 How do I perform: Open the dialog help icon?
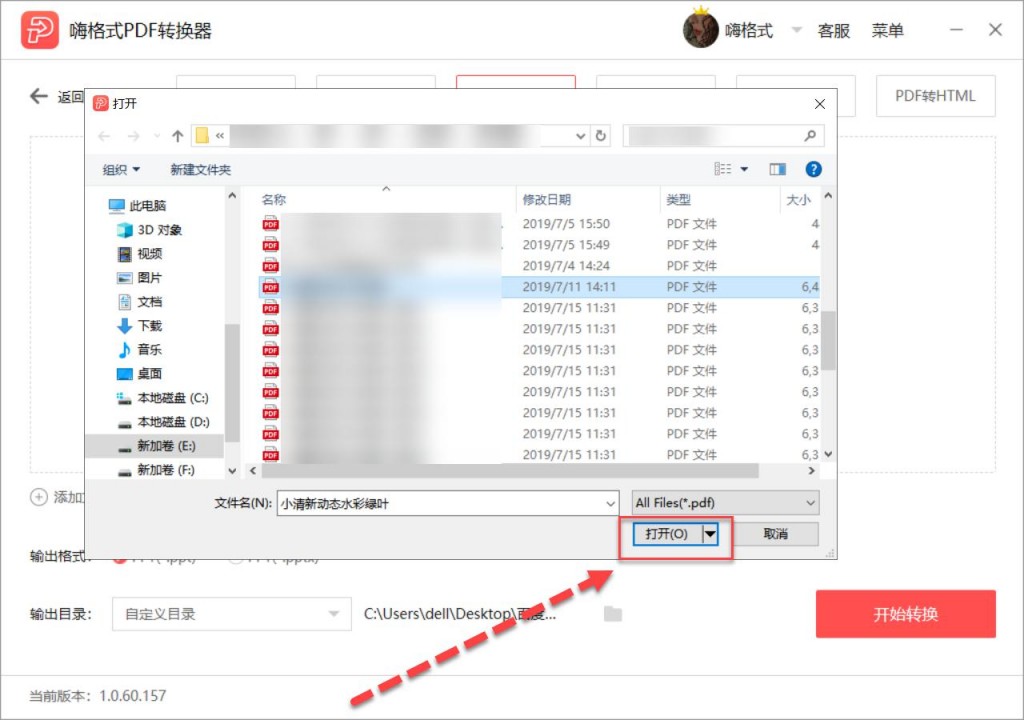(813, 169)
